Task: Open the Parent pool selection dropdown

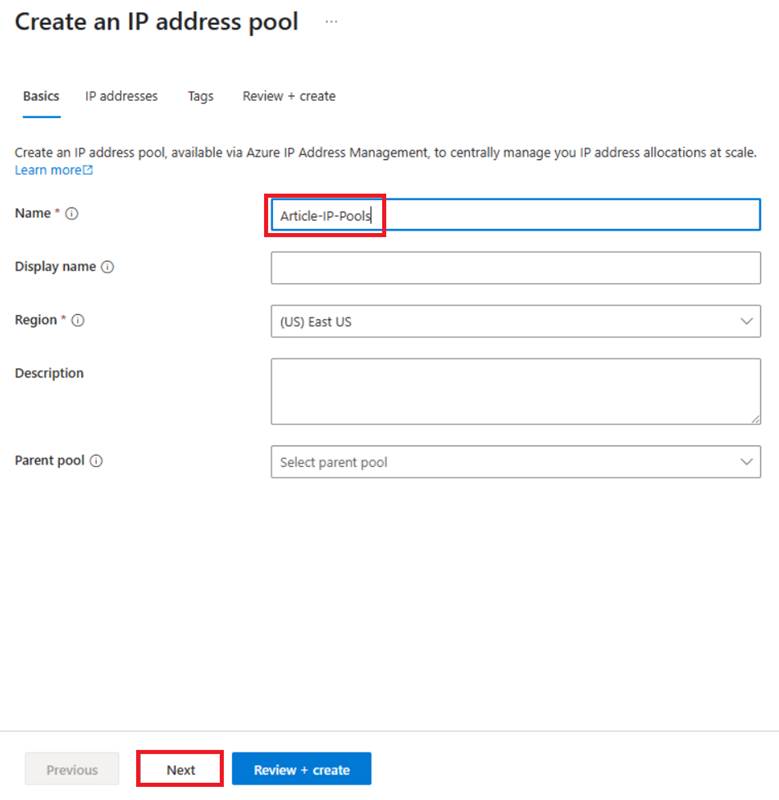Action: (514, 461)
